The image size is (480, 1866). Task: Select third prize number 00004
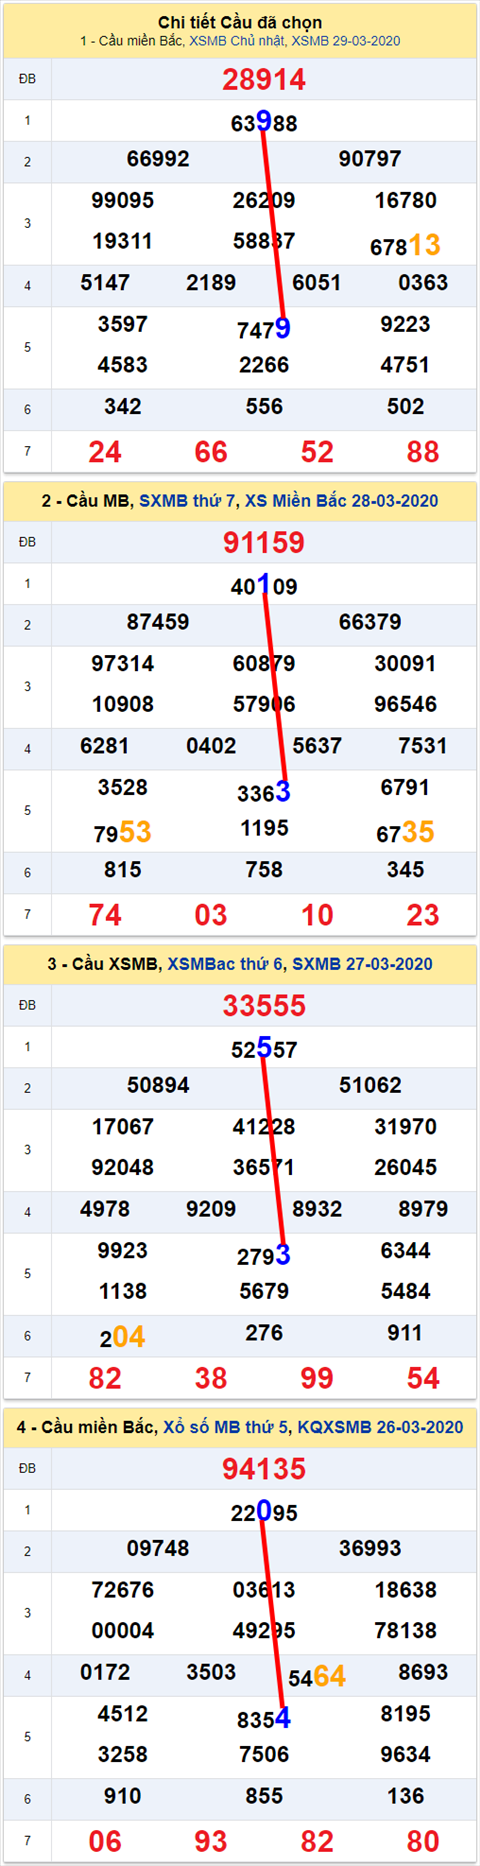pos(123,1630)
